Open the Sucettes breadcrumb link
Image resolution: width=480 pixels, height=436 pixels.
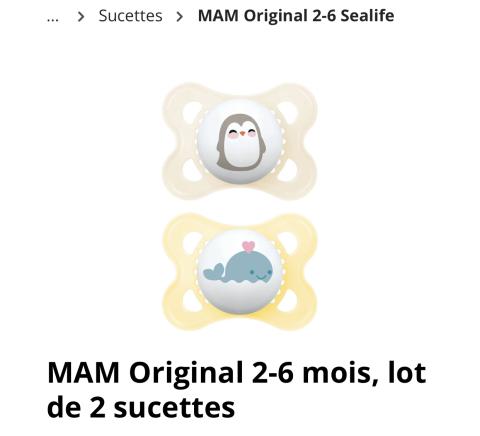130,16
